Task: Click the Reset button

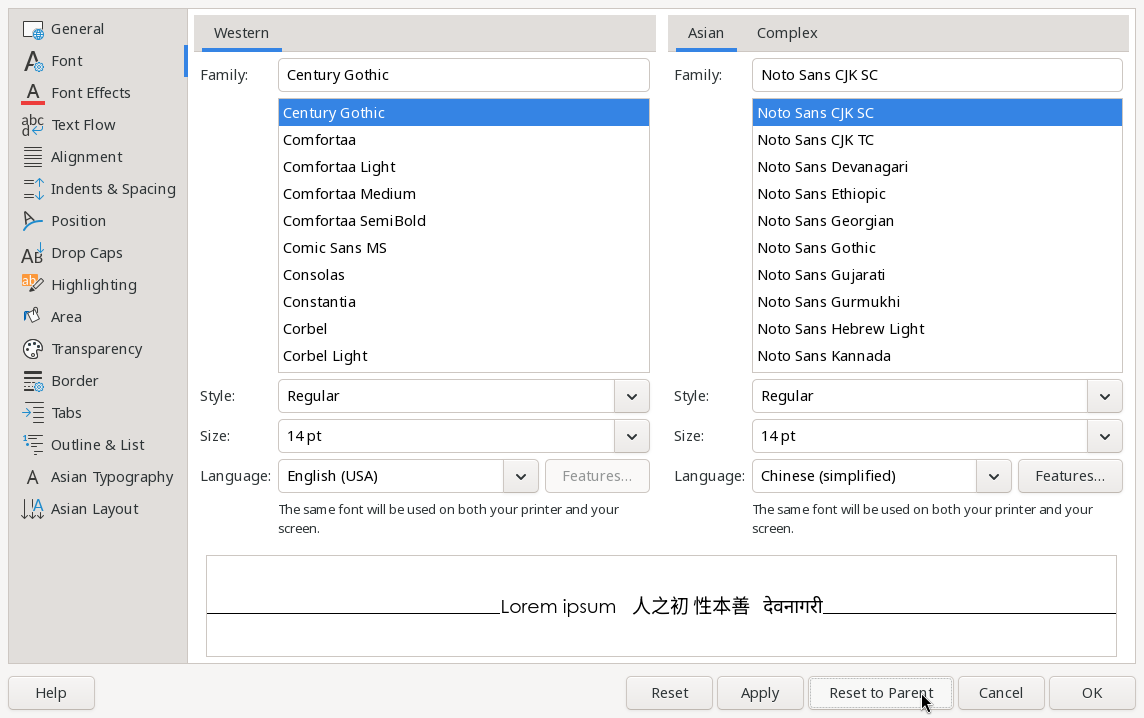Action: click(669, 693)
